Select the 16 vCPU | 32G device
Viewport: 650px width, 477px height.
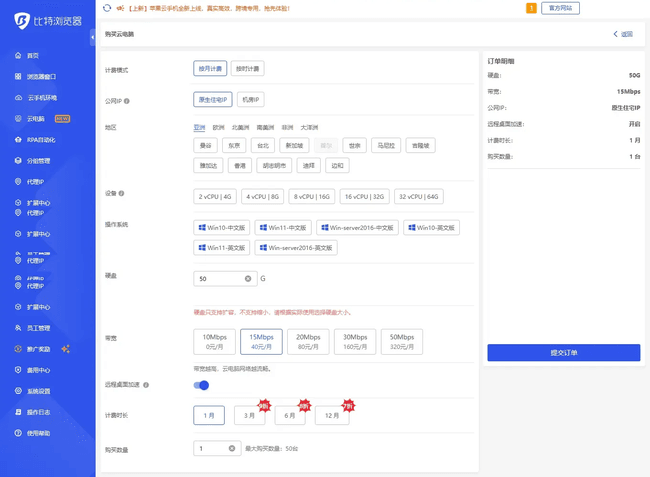tap(364, 196)
